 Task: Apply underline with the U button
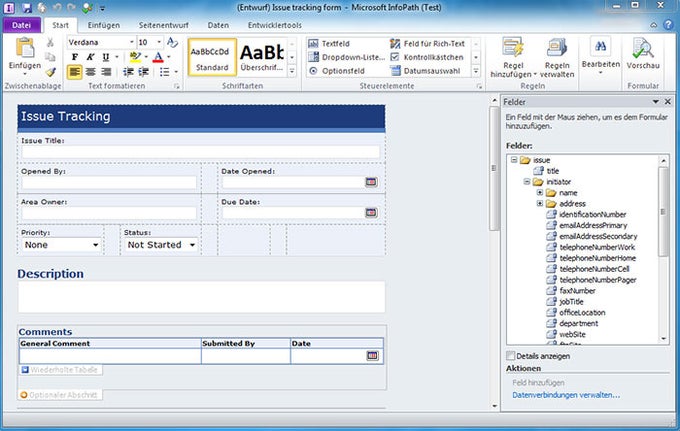[106, 57]
